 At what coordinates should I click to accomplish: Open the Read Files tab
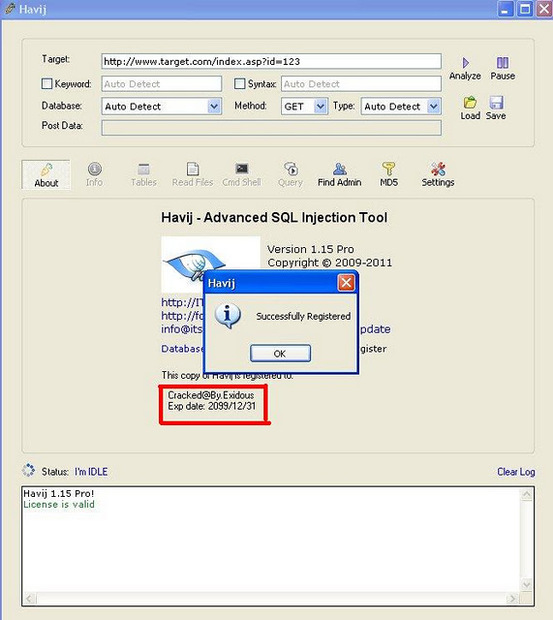coord(193,175)
